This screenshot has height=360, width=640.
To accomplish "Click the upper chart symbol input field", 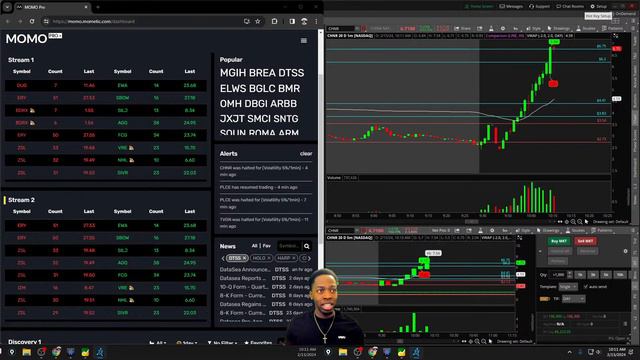I will (340, 29).
